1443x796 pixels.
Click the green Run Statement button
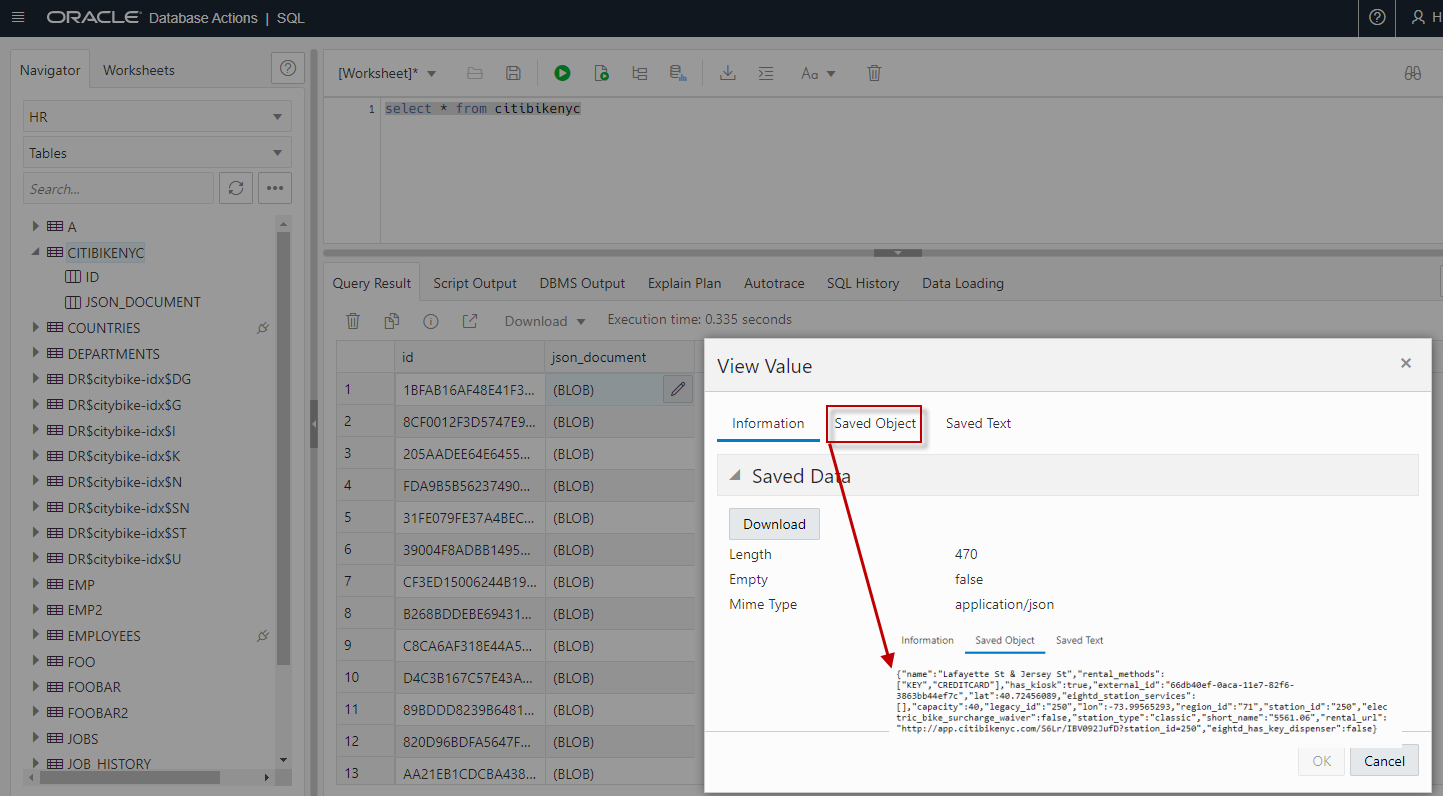coord(562,73)
